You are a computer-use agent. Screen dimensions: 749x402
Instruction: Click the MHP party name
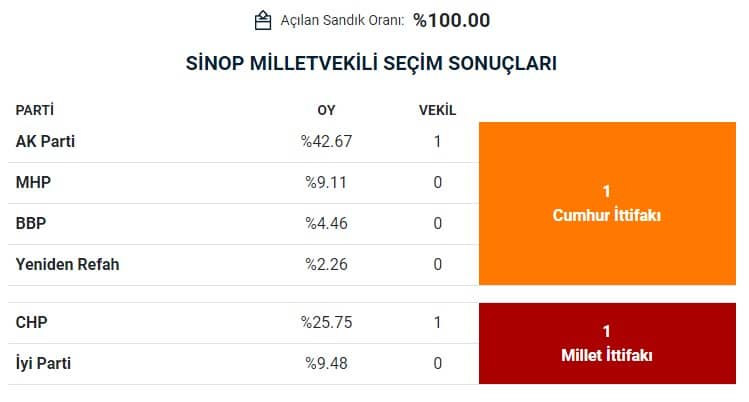click(x=33, y=182)
